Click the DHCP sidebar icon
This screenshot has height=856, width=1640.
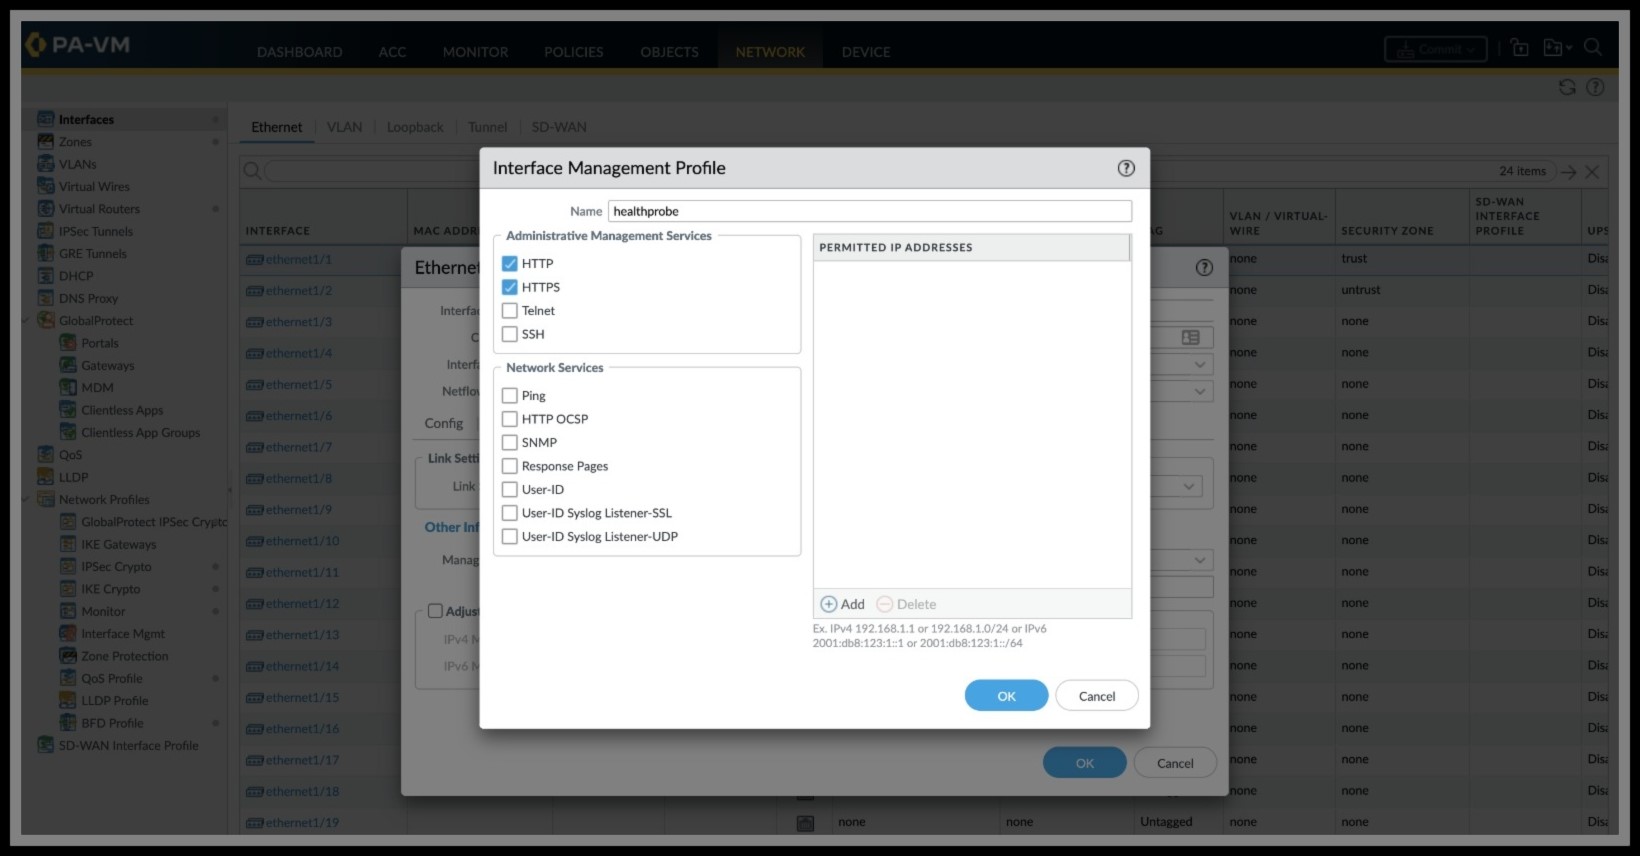46,276
